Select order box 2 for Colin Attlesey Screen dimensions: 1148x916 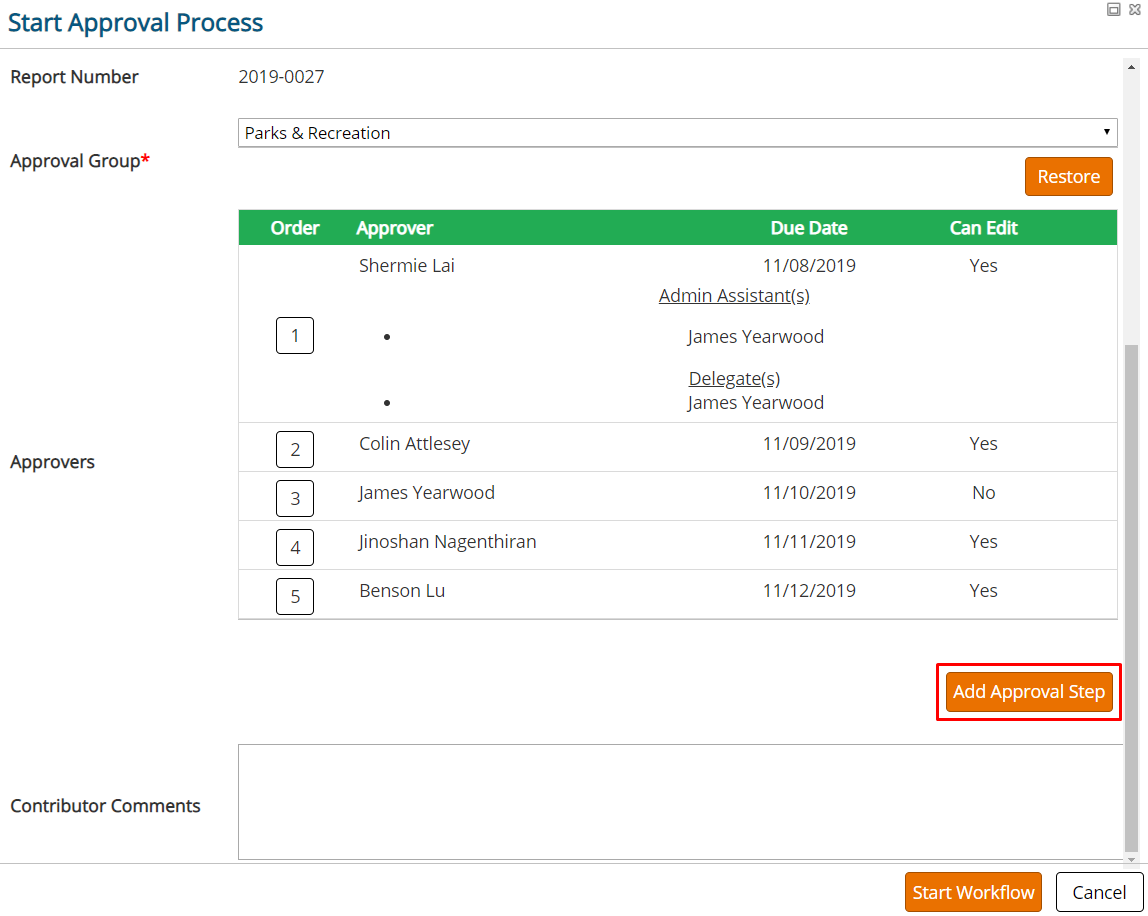point(295,449)
